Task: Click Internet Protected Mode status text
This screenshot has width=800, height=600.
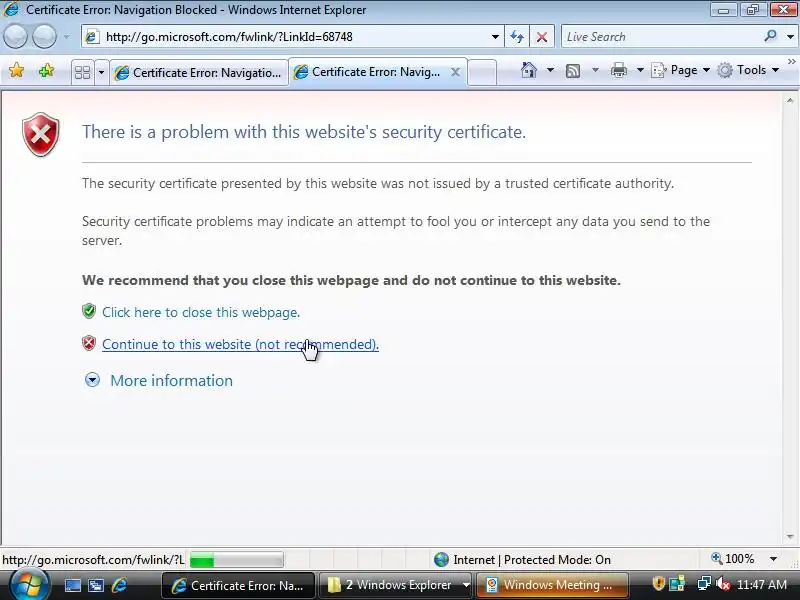Action: (x=532, y=560)
